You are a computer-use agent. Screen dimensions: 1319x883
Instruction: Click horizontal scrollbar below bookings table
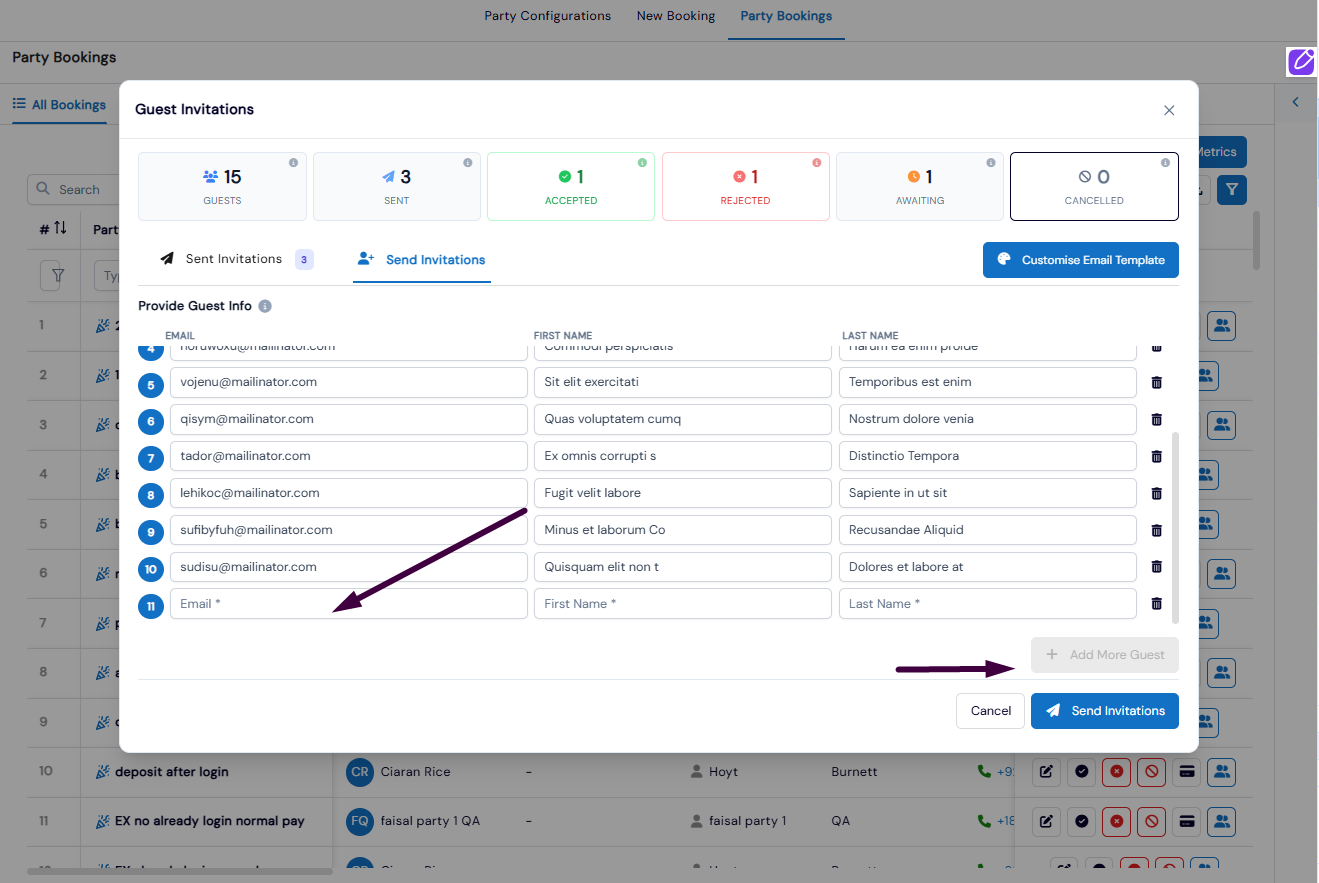pyautogui.click(x=180, y=872)
